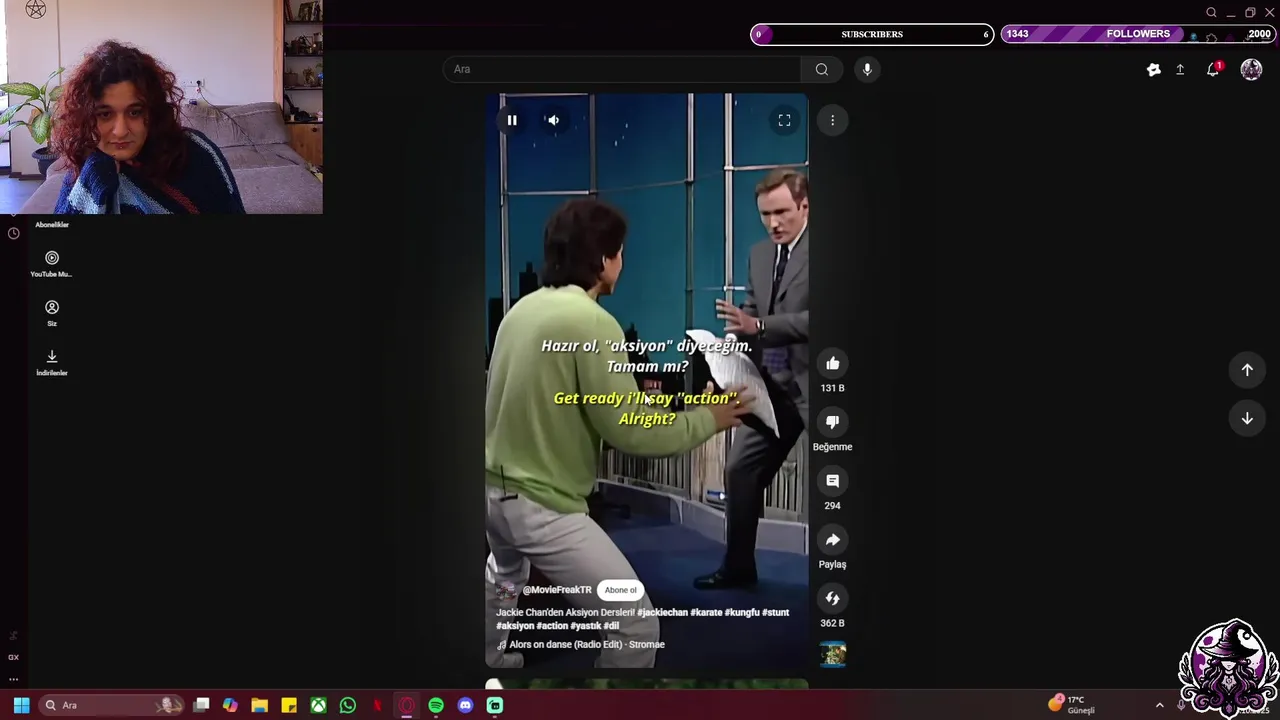Viewport: 1280px width, 720px height.
Task: Open Sticky Notes from the taskbar
Action: (x=289, y=705)
